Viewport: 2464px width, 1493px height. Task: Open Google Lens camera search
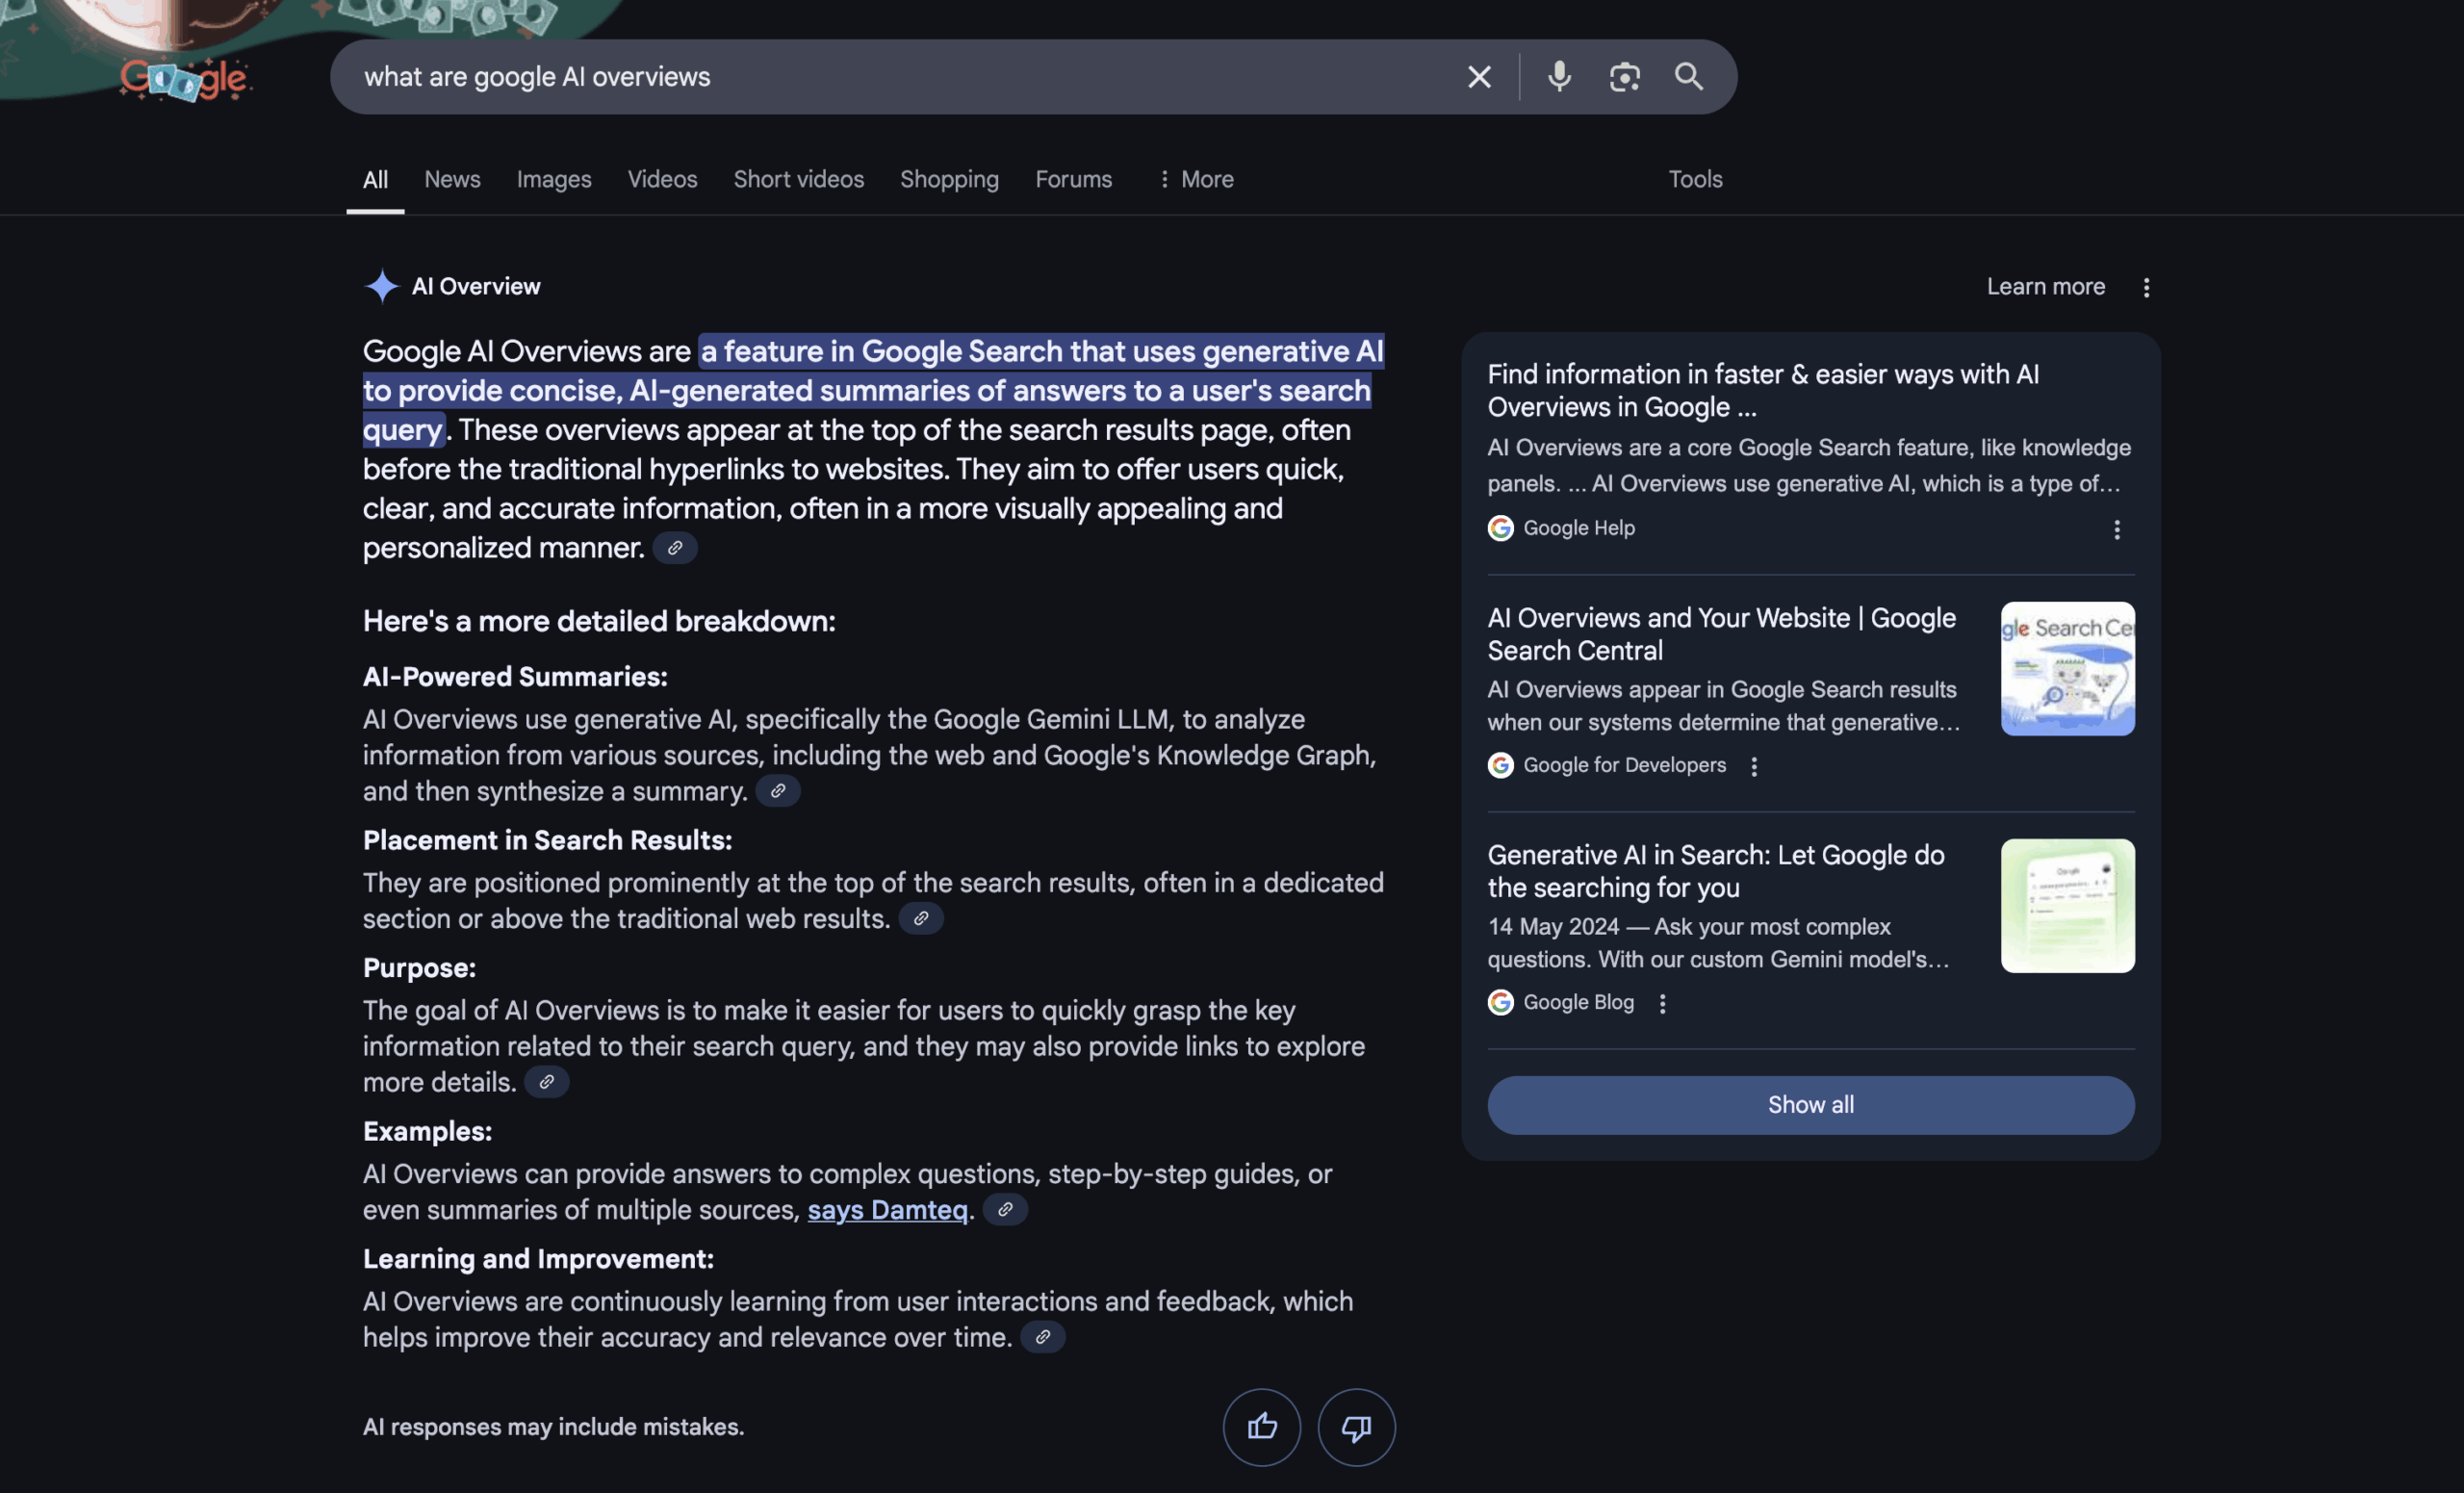(x=1623, y=76)
